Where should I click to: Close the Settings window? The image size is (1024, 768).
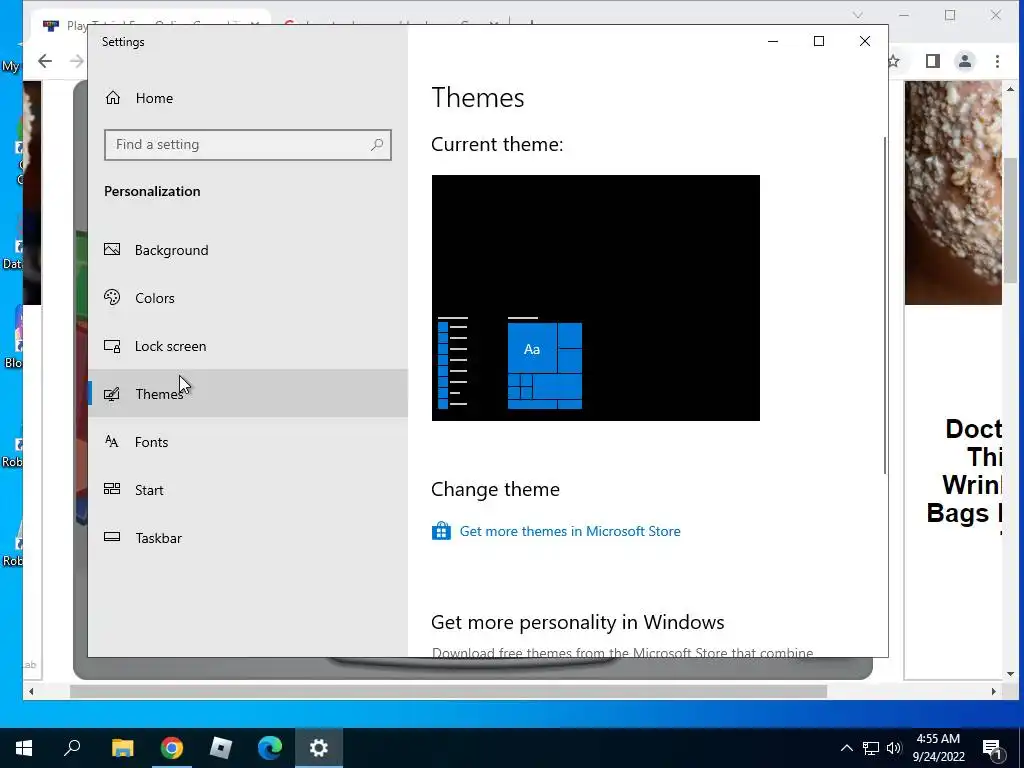[865, 41]
